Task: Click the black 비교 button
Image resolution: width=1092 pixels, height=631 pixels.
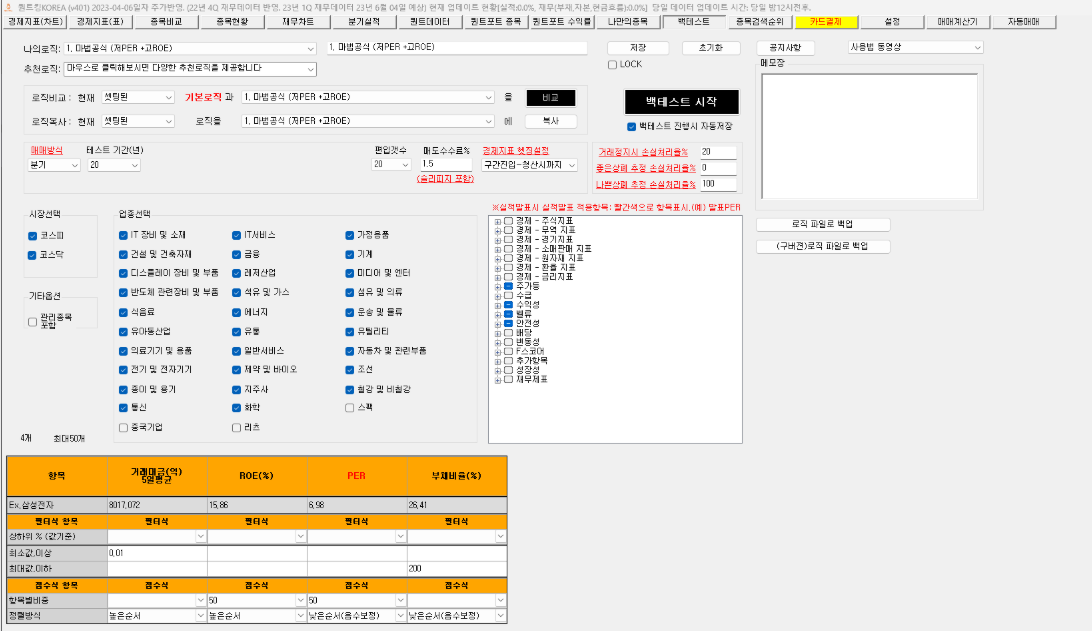Action: 551,98
